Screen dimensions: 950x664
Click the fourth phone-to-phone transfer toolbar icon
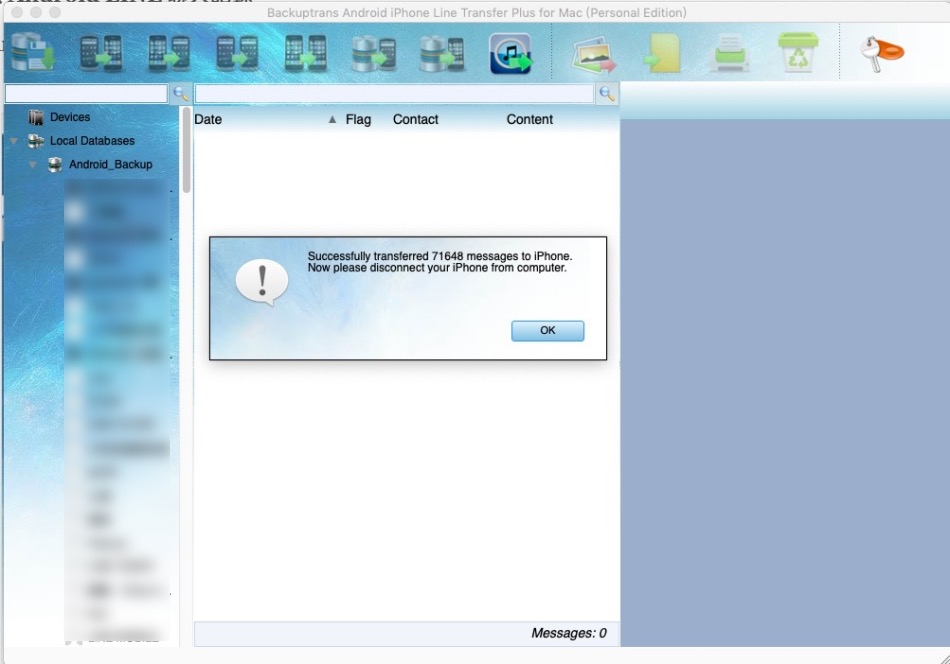click(x=305, y=53)
